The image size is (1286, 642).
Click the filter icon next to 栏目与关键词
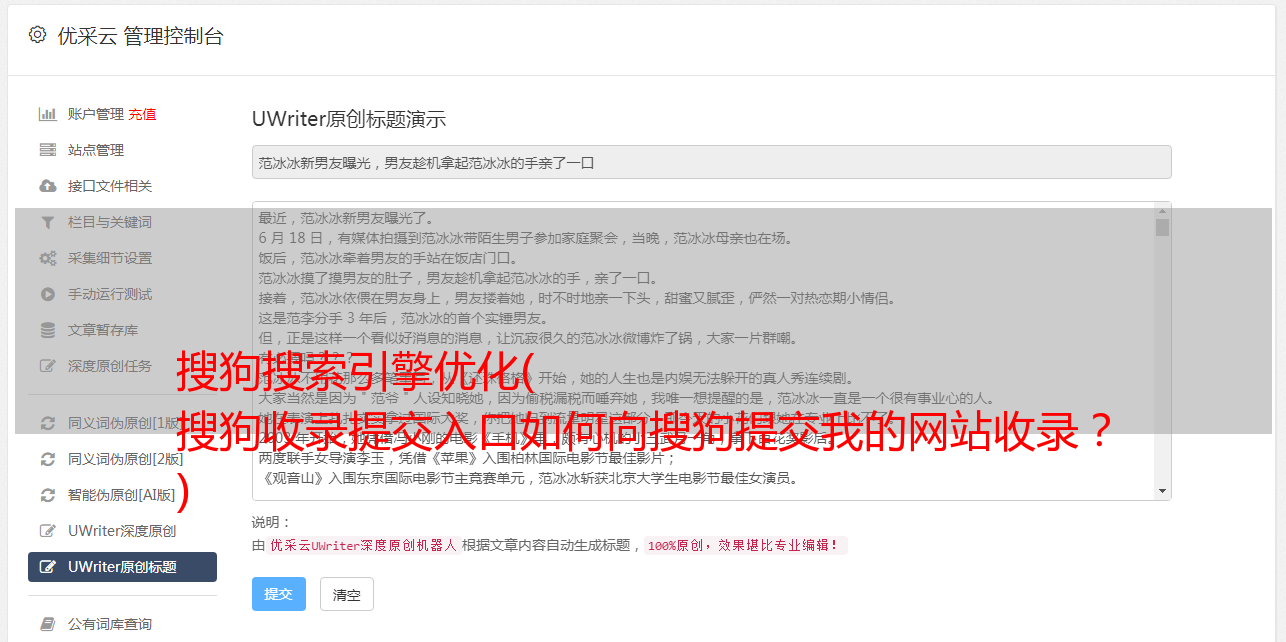tap(47, 222)
